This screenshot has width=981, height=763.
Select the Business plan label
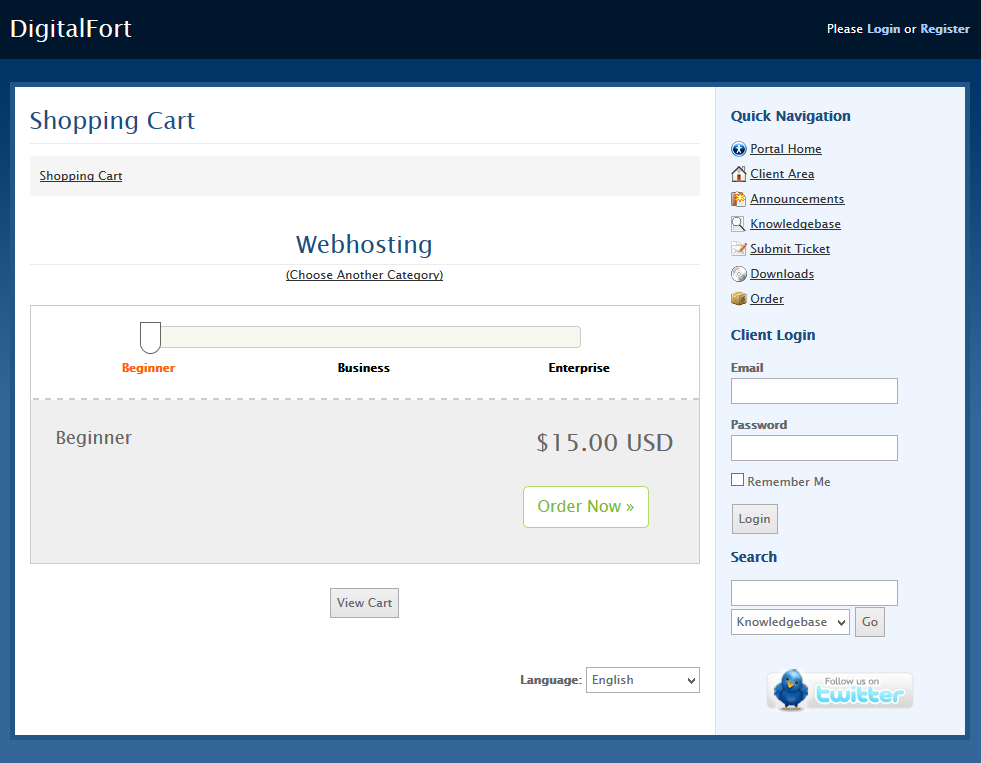[363, 368]
